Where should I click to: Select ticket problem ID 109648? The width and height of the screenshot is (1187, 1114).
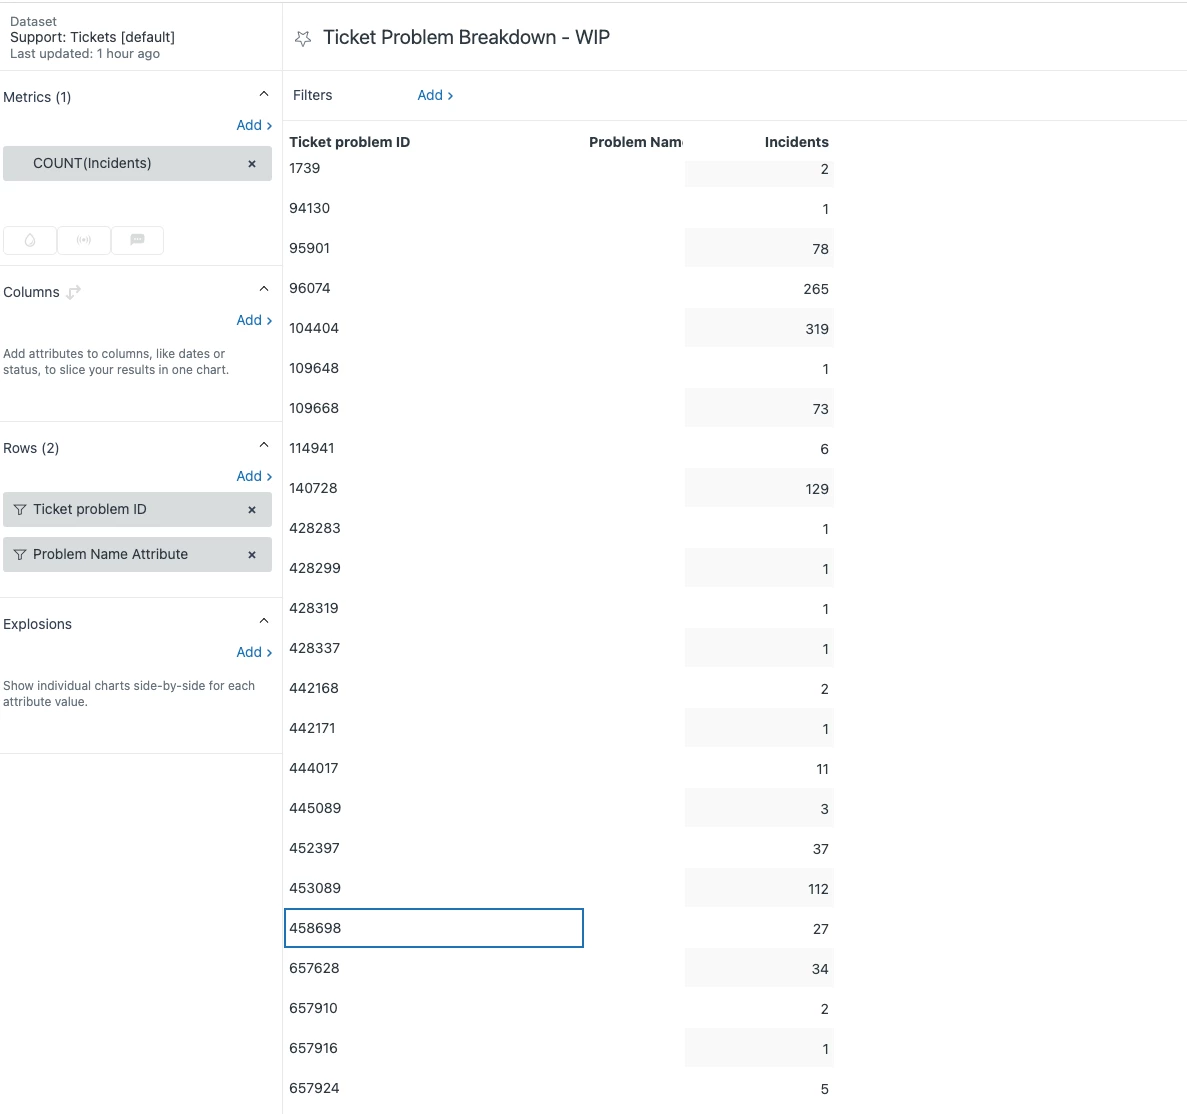coord(314,369)
